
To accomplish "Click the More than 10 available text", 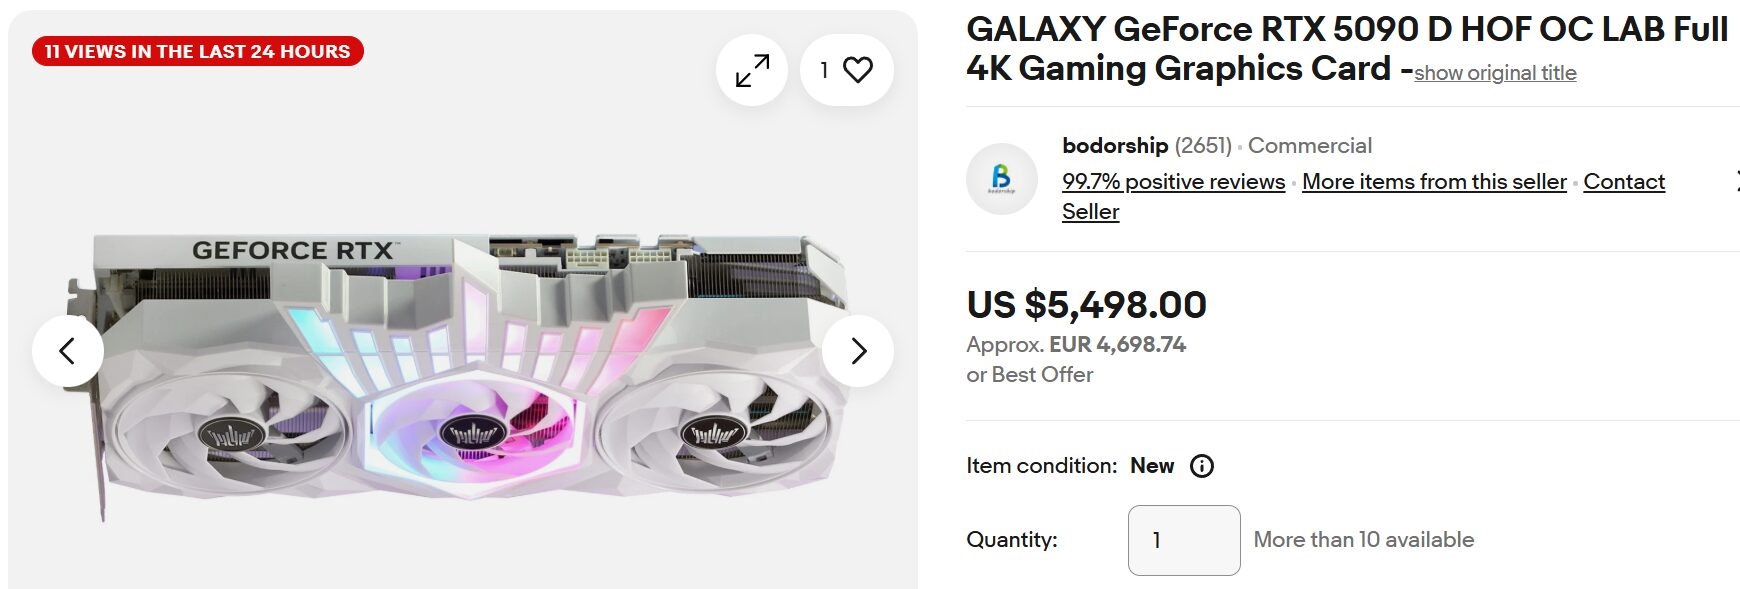I will [x=1363, y=540].
